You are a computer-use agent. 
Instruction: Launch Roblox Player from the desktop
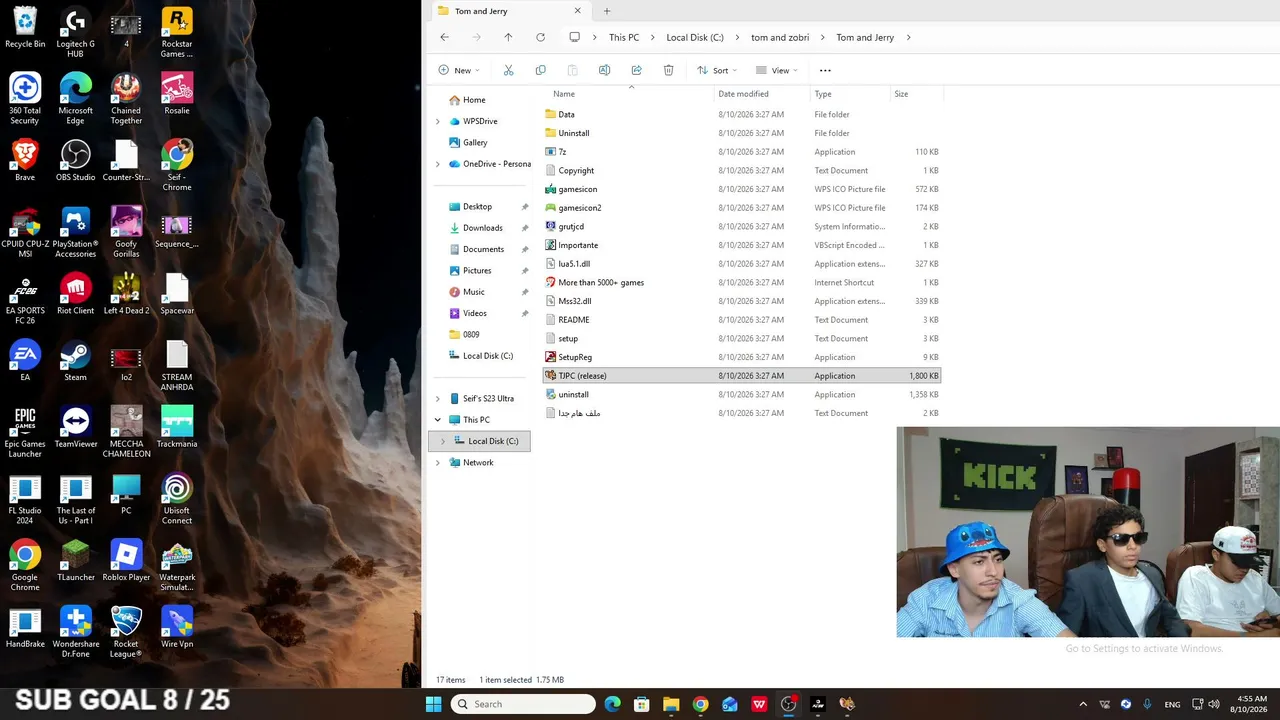(x=126, y=561)
